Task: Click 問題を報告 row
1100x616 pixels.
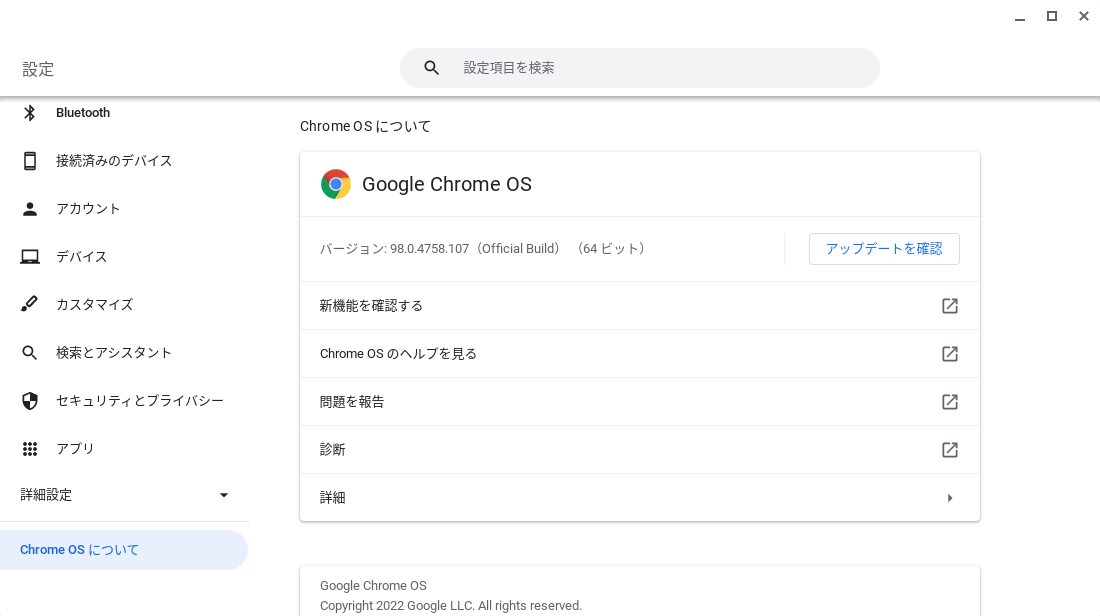Action: (640, 402)
